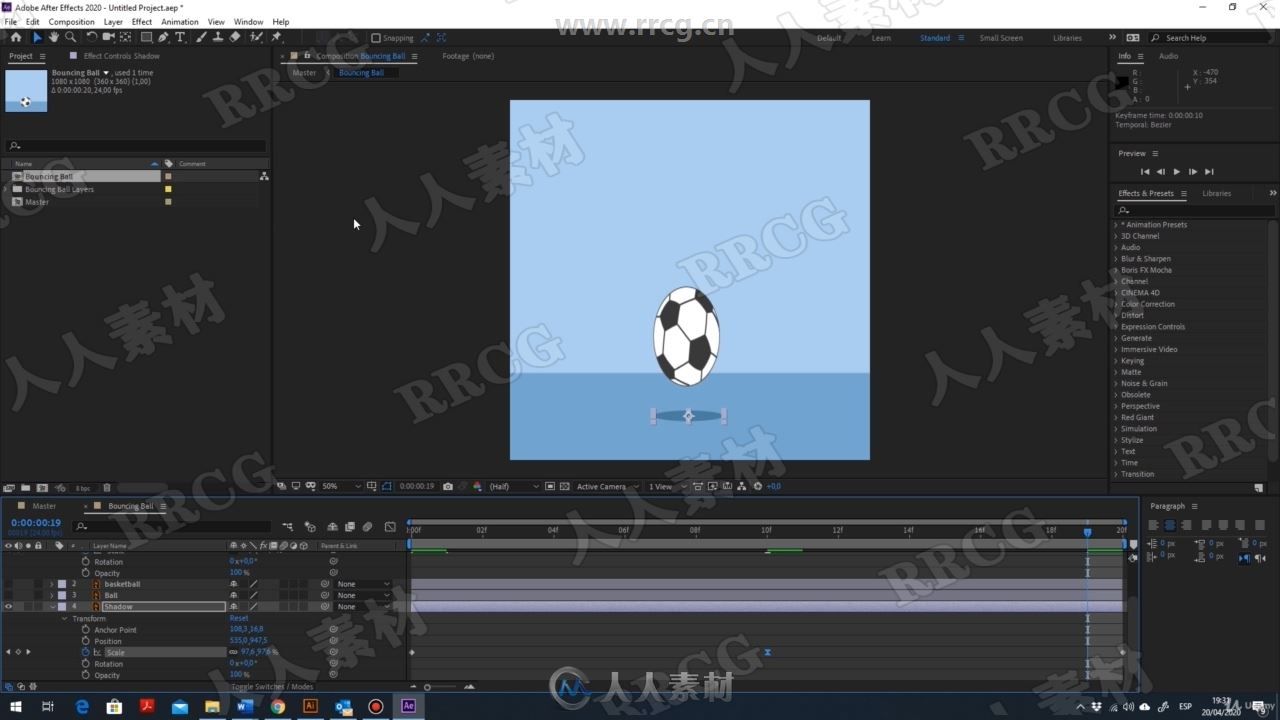Click Reset for Transform properties
This screenshot has height=720, width=1280.
point(238,618)
